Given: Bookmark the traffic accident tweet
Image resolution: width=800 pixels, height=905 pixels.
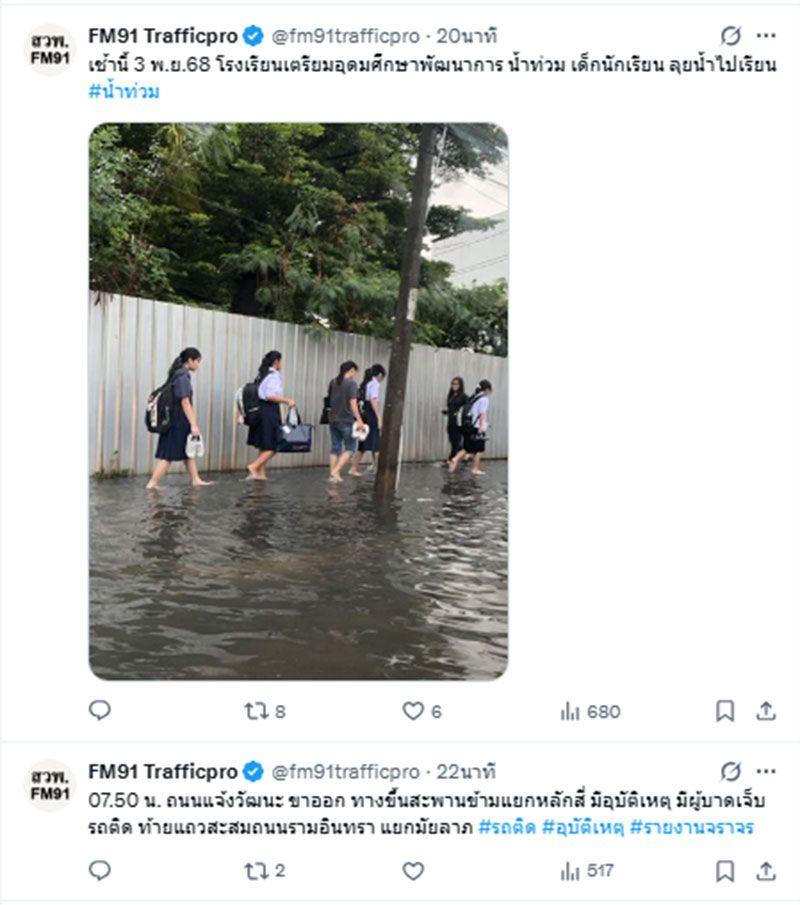Looking at the screenshot, I should tap(725, 871).
